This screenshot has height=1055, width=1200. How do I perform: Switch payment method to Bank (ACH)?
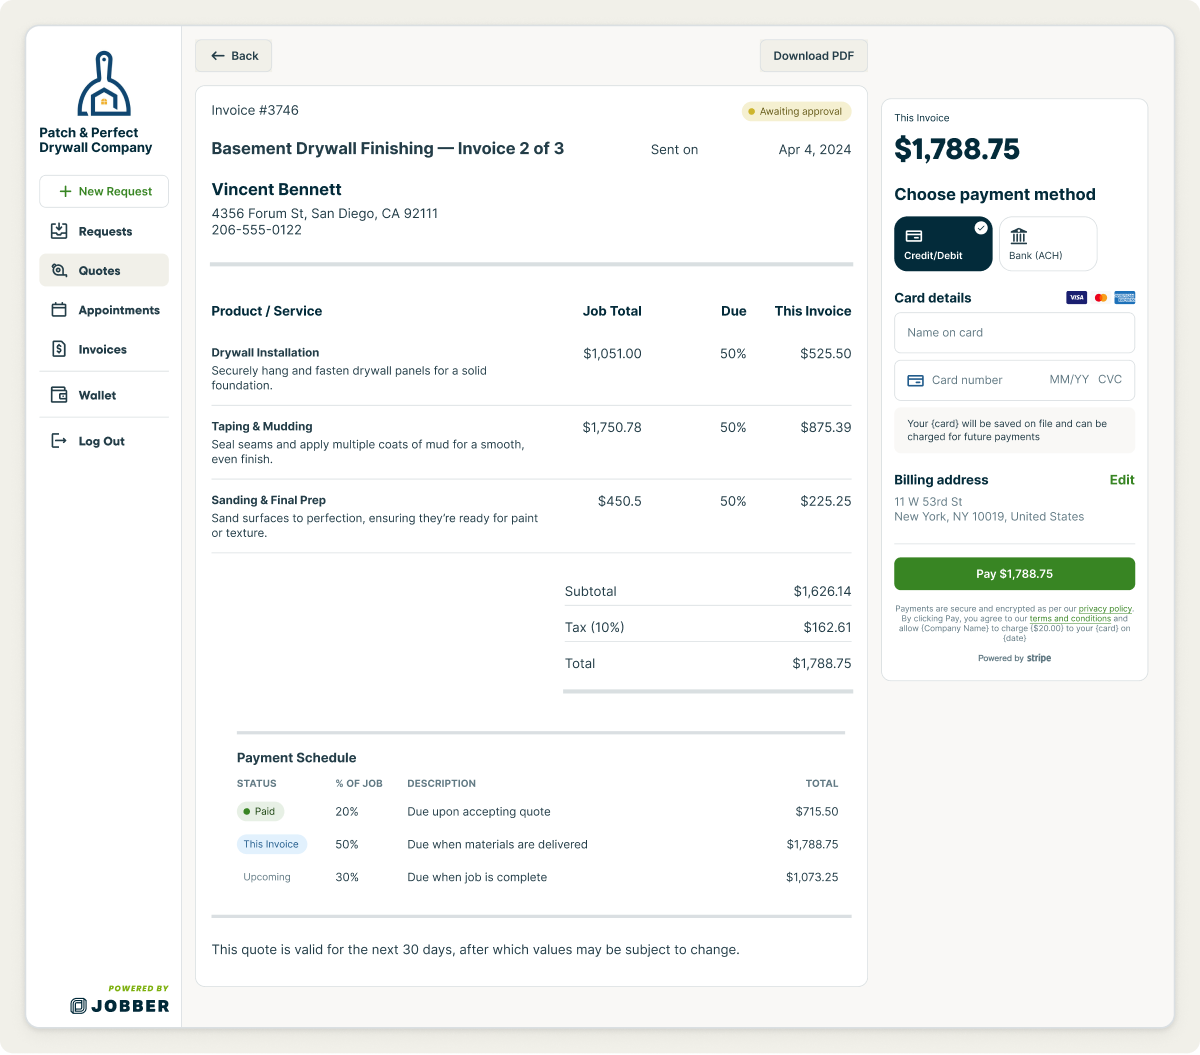pyautogui.click(x=1048, y=243)
